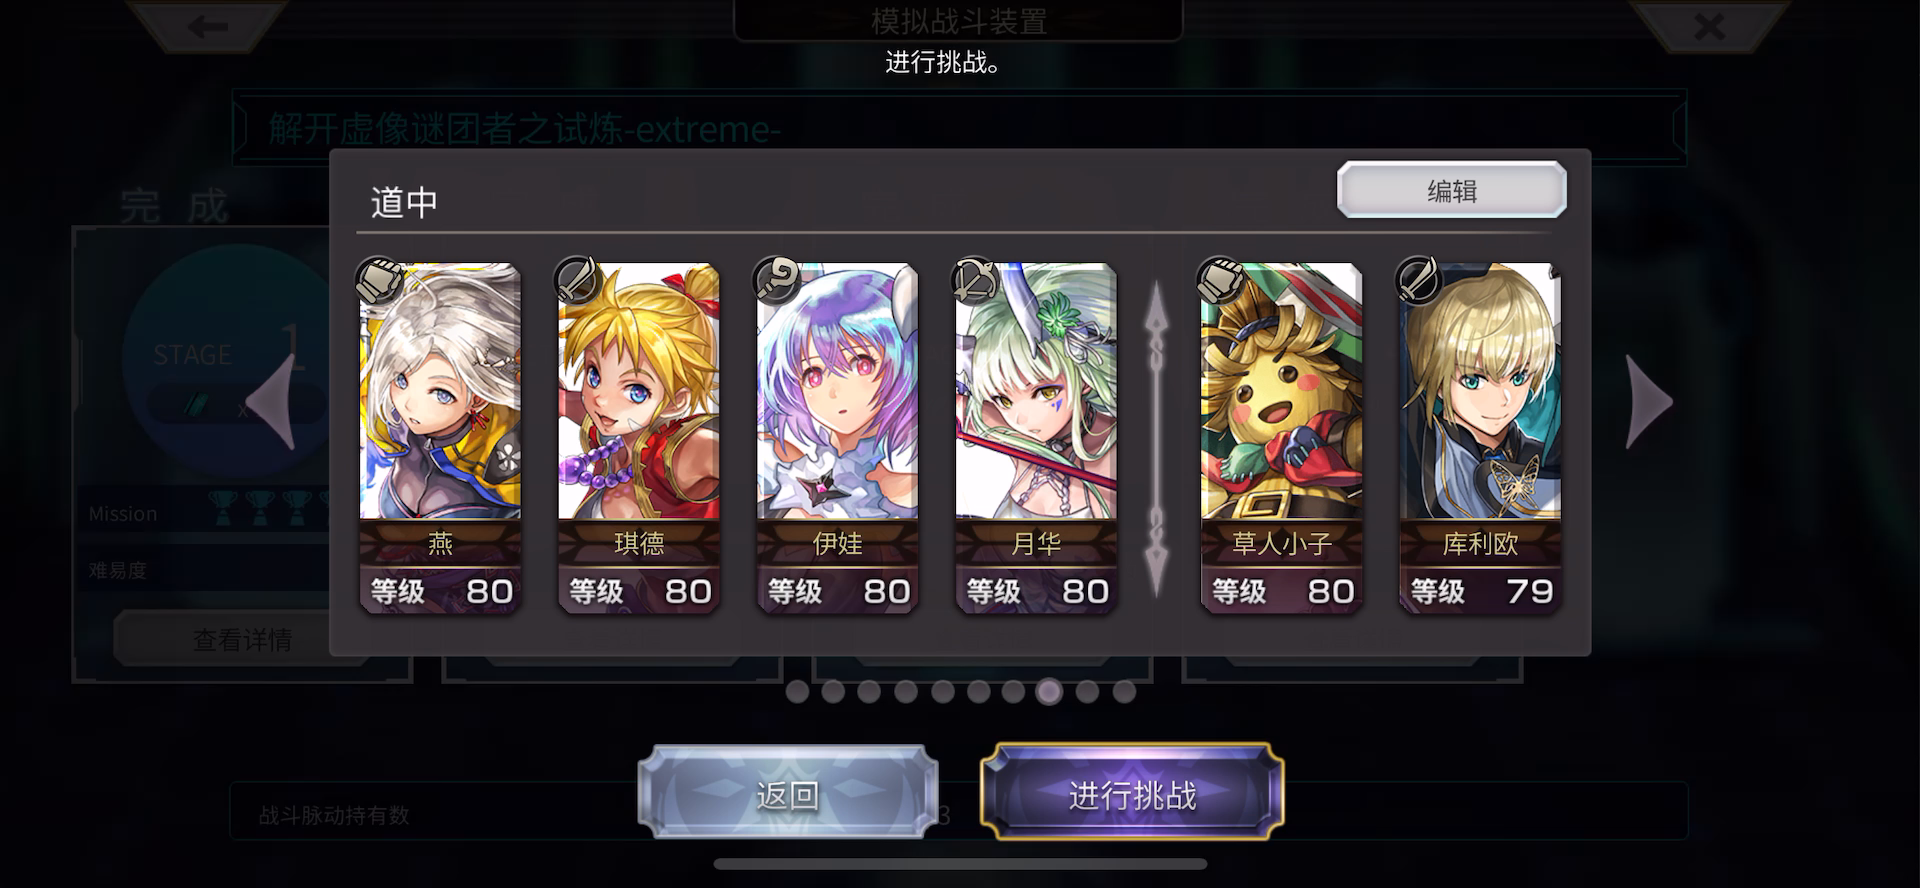Select the highlighted eighth page indicator dot
Image resolution: width=1920 pixels, height=888 pixels.
[x=1049, y=691]
